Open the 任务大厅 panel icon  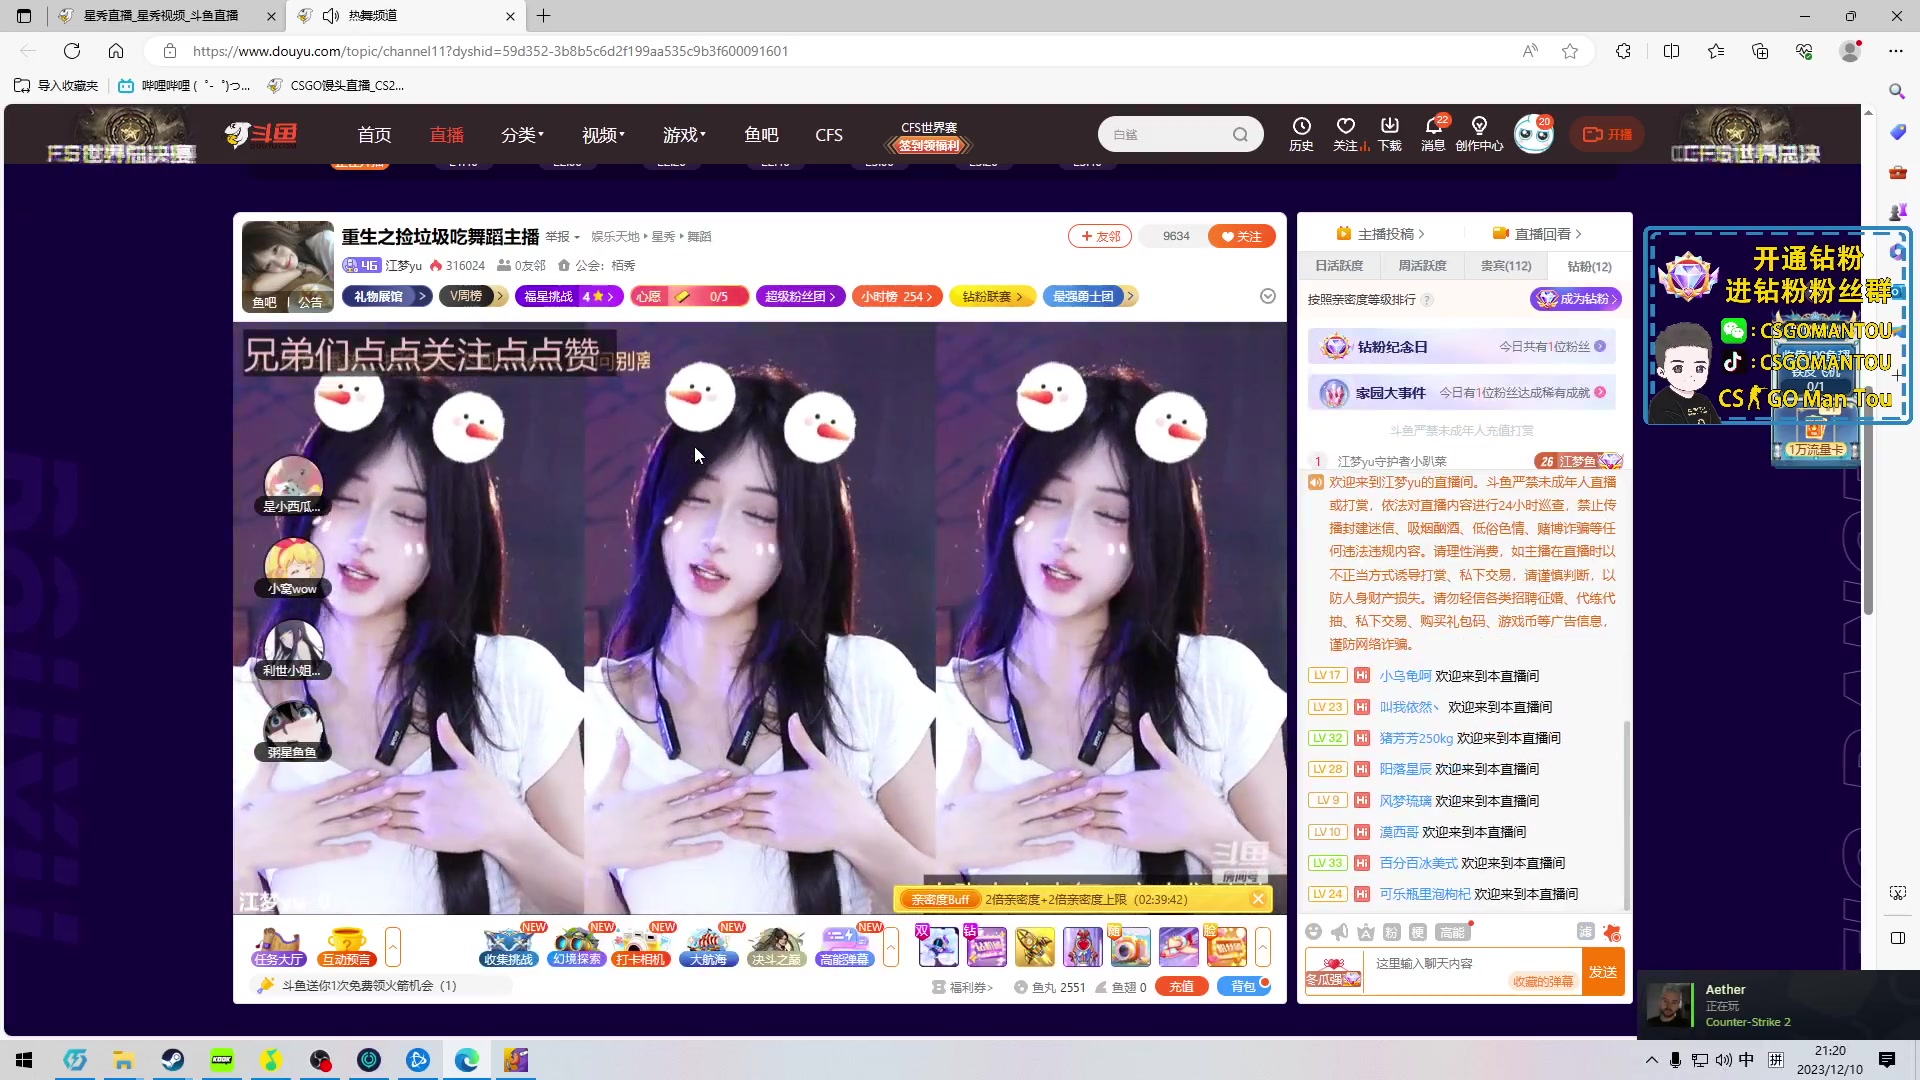click(x=278, y=946)
